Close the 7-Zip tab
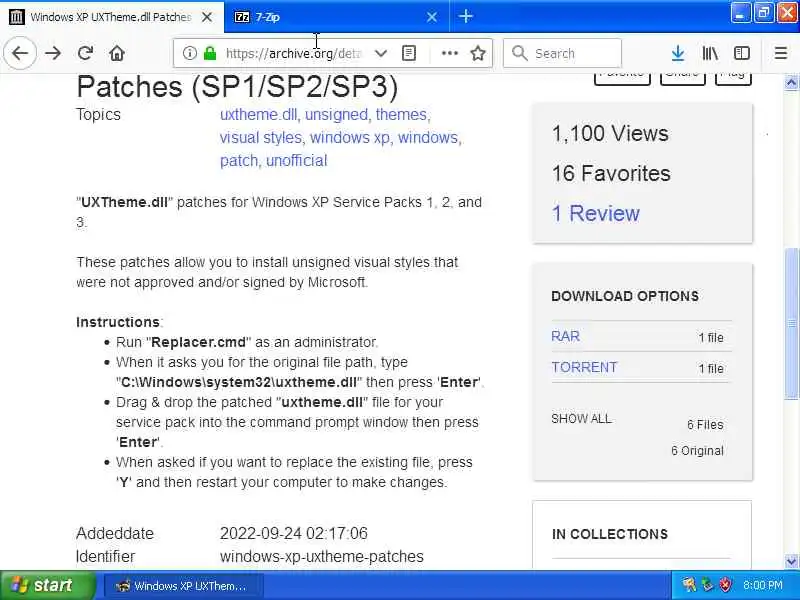This screenshot has height=600, width=800. [432, 17]
